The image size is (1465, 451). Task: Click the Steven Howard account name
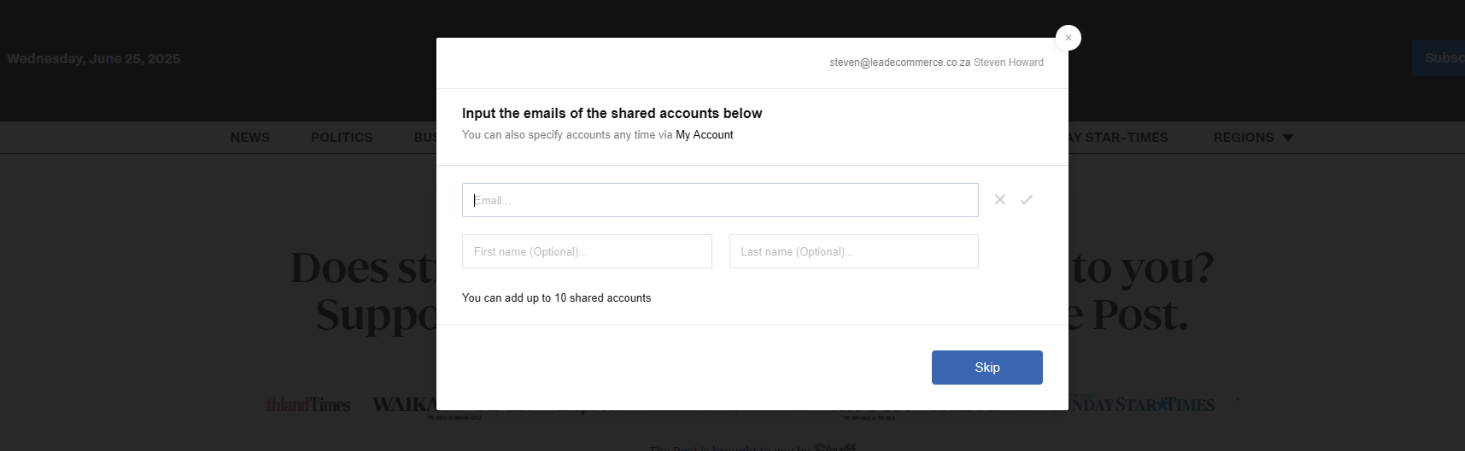[x=1008, y=62]
